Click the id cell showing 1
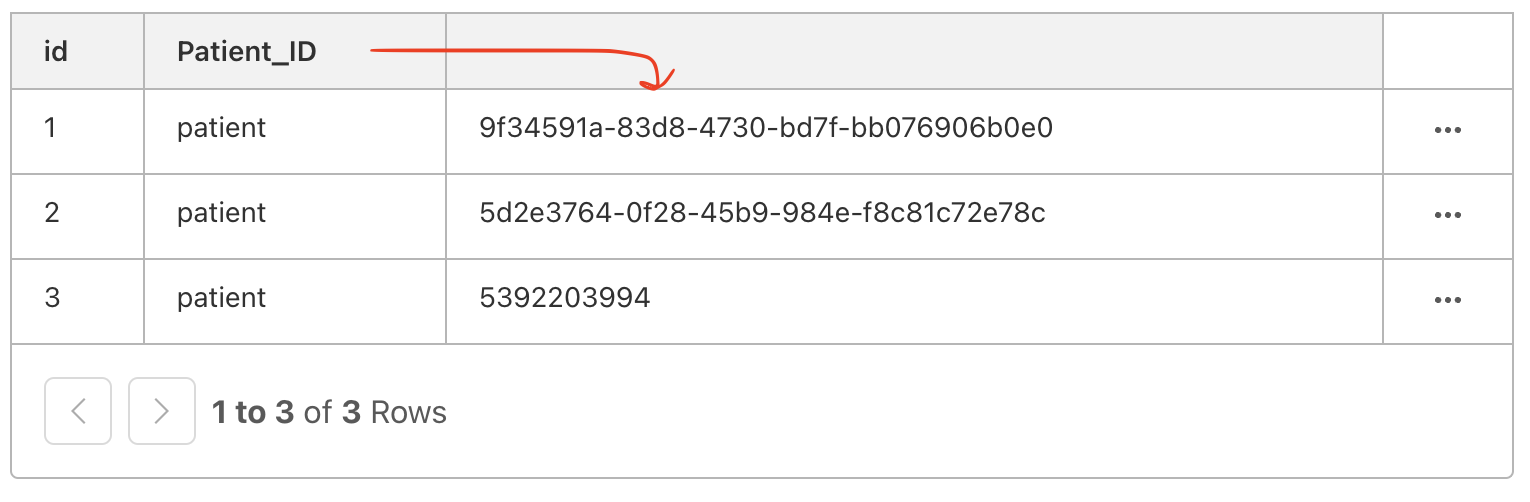 (x=78, y=131)
